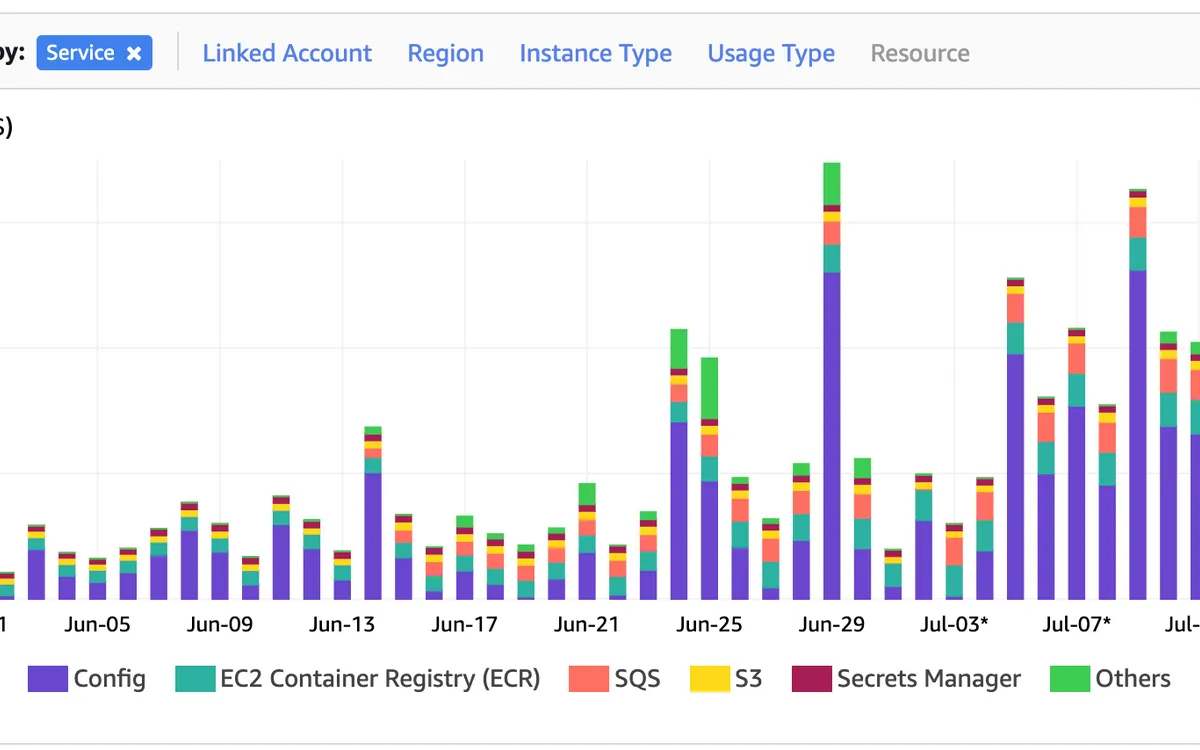
Task: Switch grouping to Instance Type
Action: pyautogui.click(x=596, y=53)
